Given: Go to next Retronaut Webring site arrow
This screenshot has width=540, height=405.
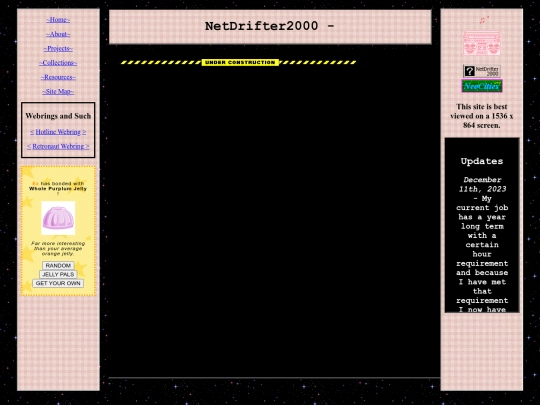Looking at the screenshot, I should pos(87,146).
